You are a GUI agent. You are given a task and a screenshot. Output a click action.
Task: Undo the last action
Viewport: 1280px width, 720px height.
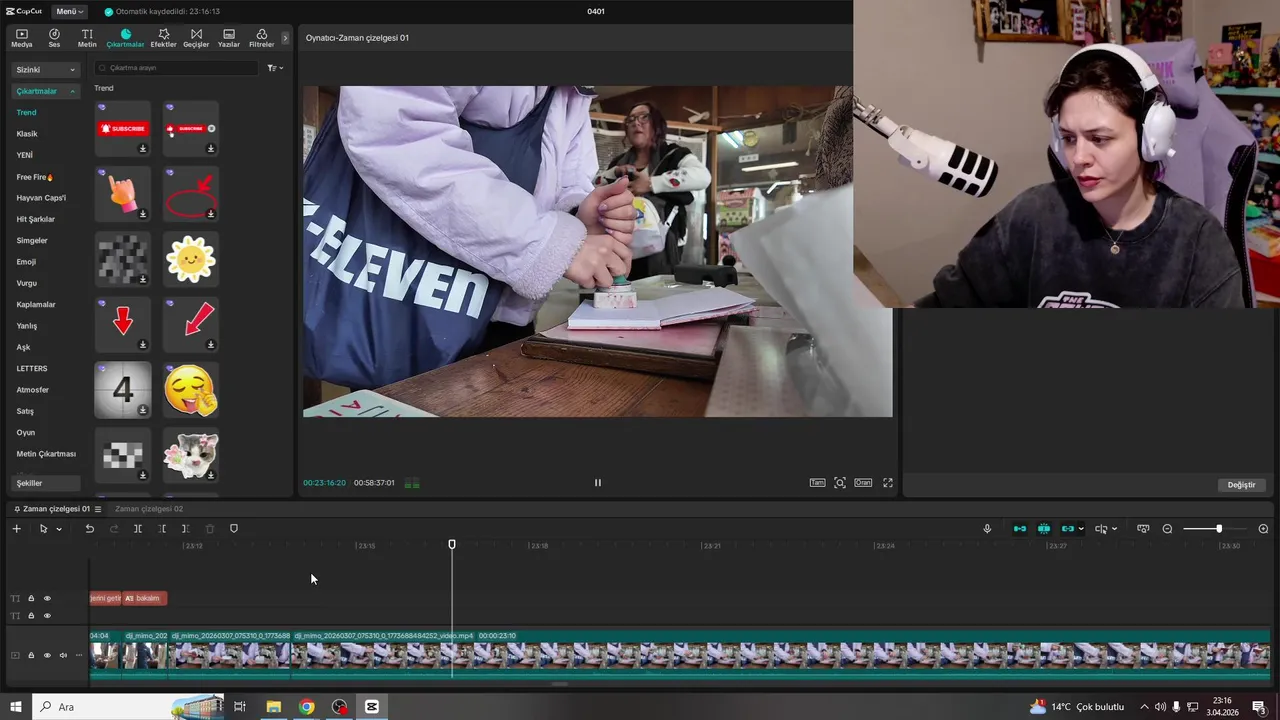(x=89, y=529)
